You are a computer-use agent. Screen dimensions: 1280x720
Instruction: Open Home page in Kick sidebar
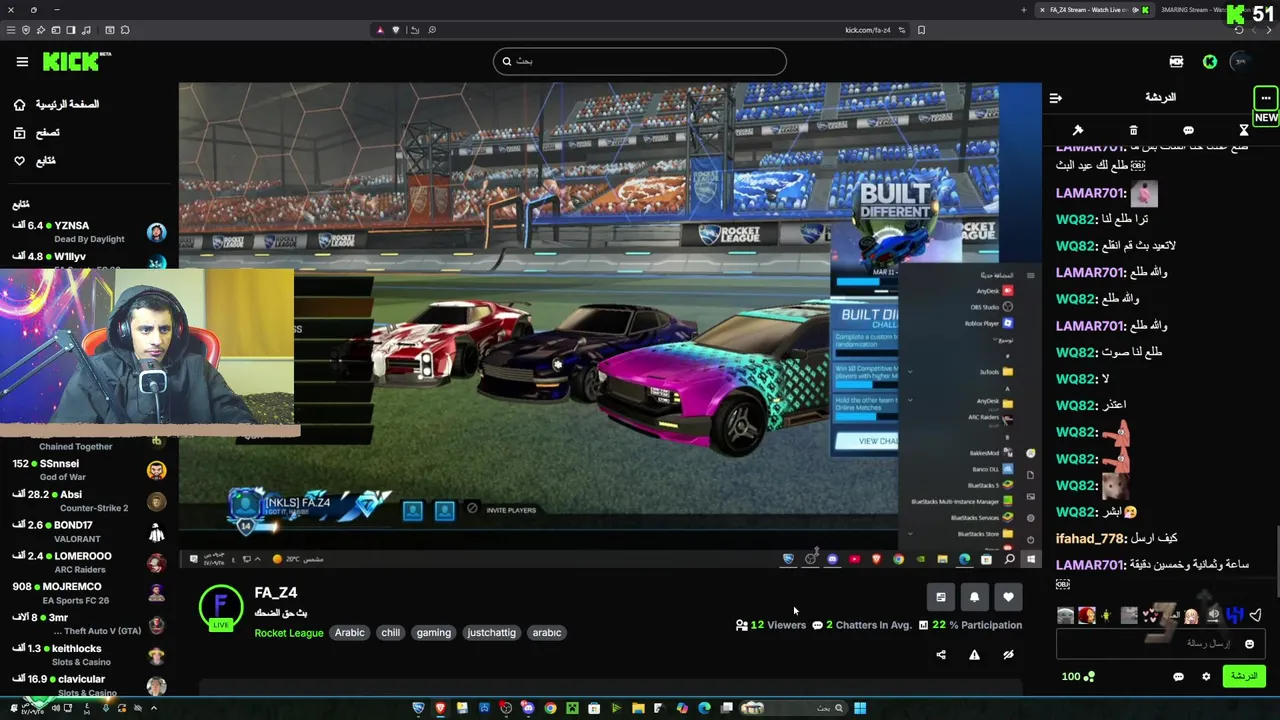56,104
